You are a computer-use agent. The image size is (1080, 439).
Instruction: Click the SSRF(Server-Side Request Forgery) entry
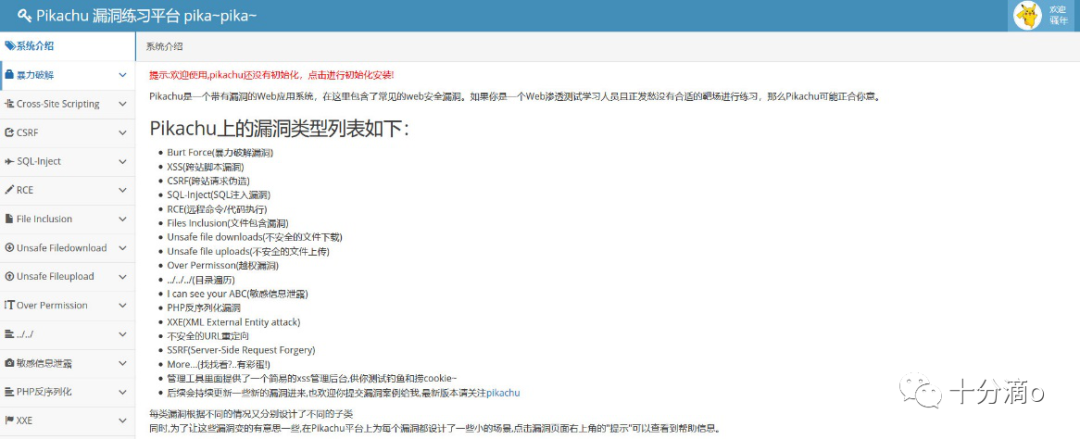(x=241, y=350)
